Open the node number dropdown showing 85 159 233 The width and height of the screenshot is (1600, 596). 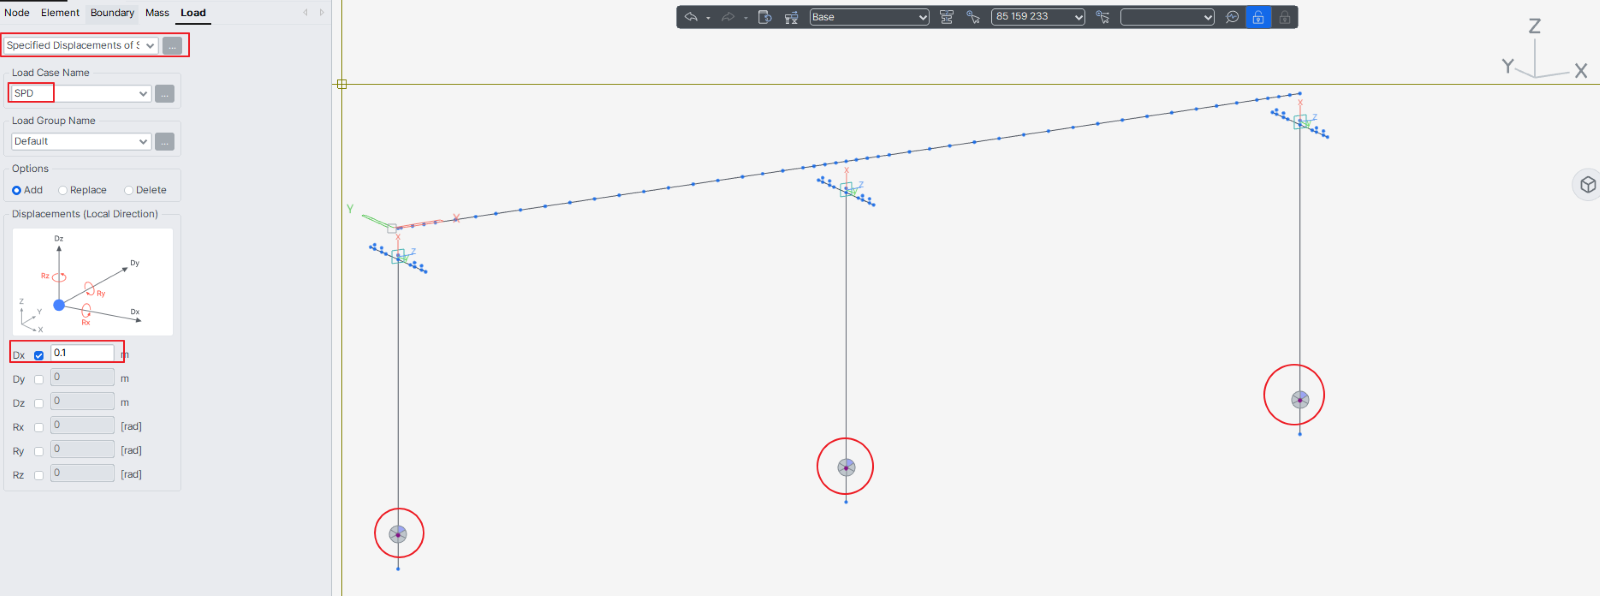(1038, 17)
